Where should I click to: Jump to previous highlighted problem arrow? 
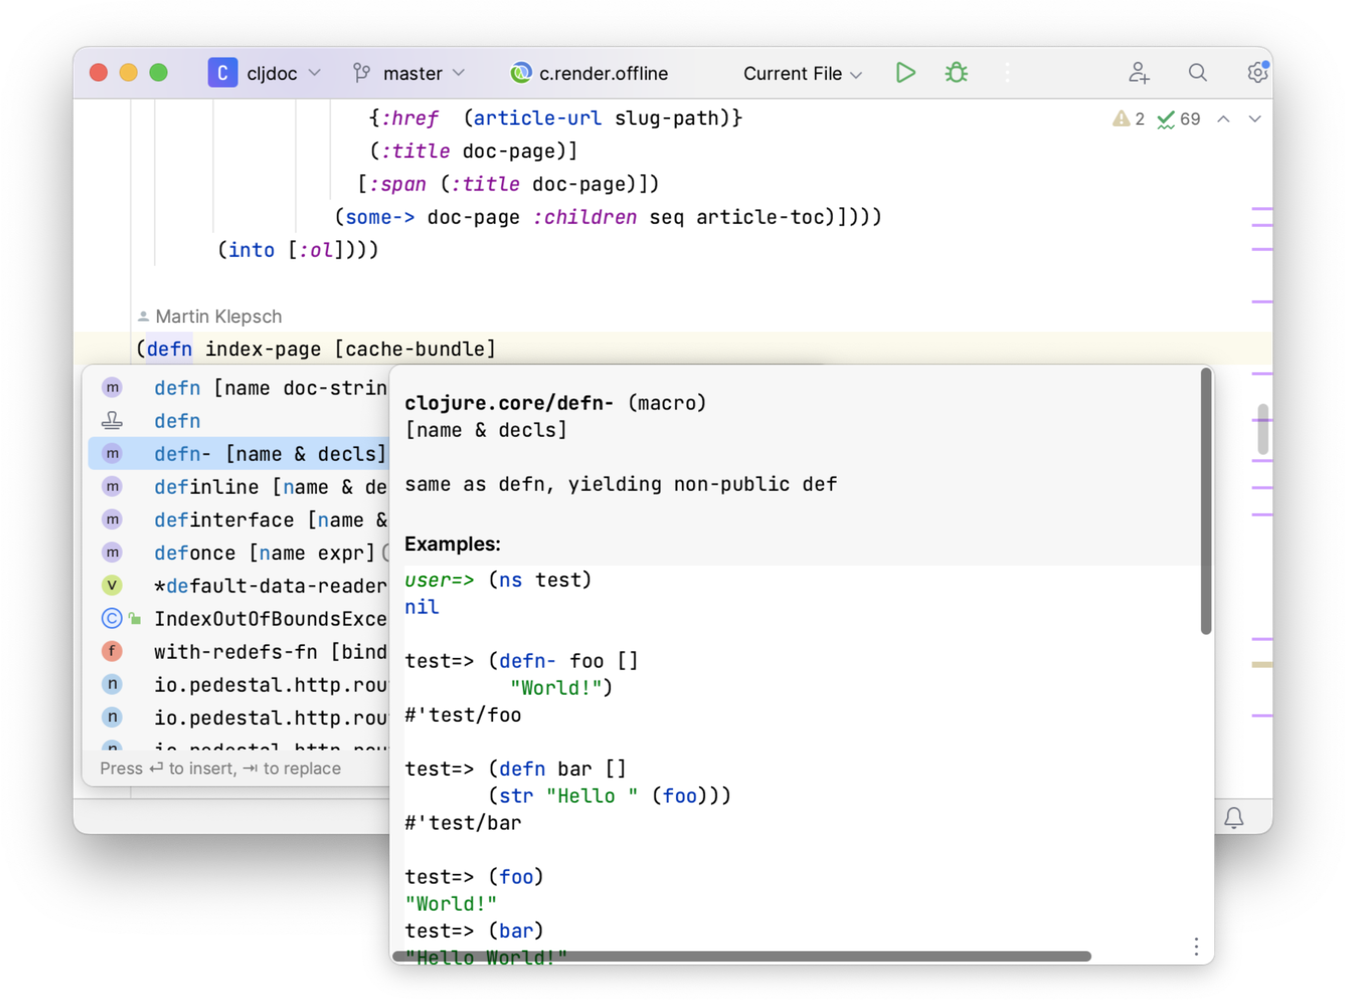pos(1223,119)
